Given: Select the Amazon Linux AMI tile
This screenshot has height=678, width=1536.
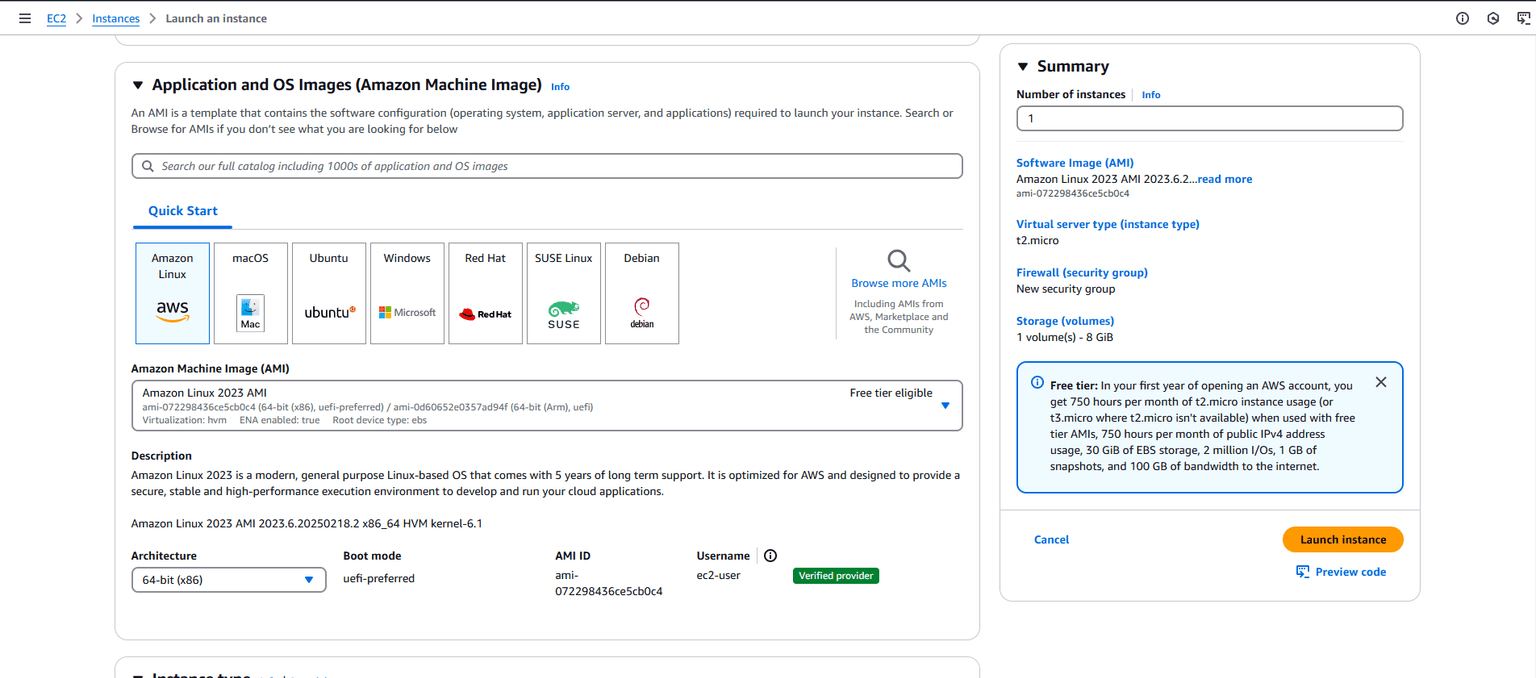Looking at the screenshot, I should click(x=172, y=293).
